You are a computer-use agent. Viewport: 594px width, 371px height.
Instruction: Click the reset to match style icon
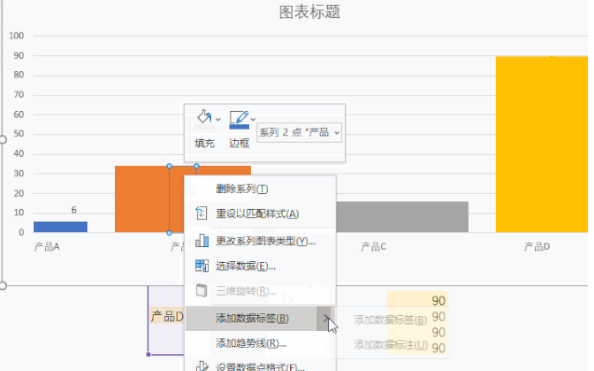click(201, 213)
